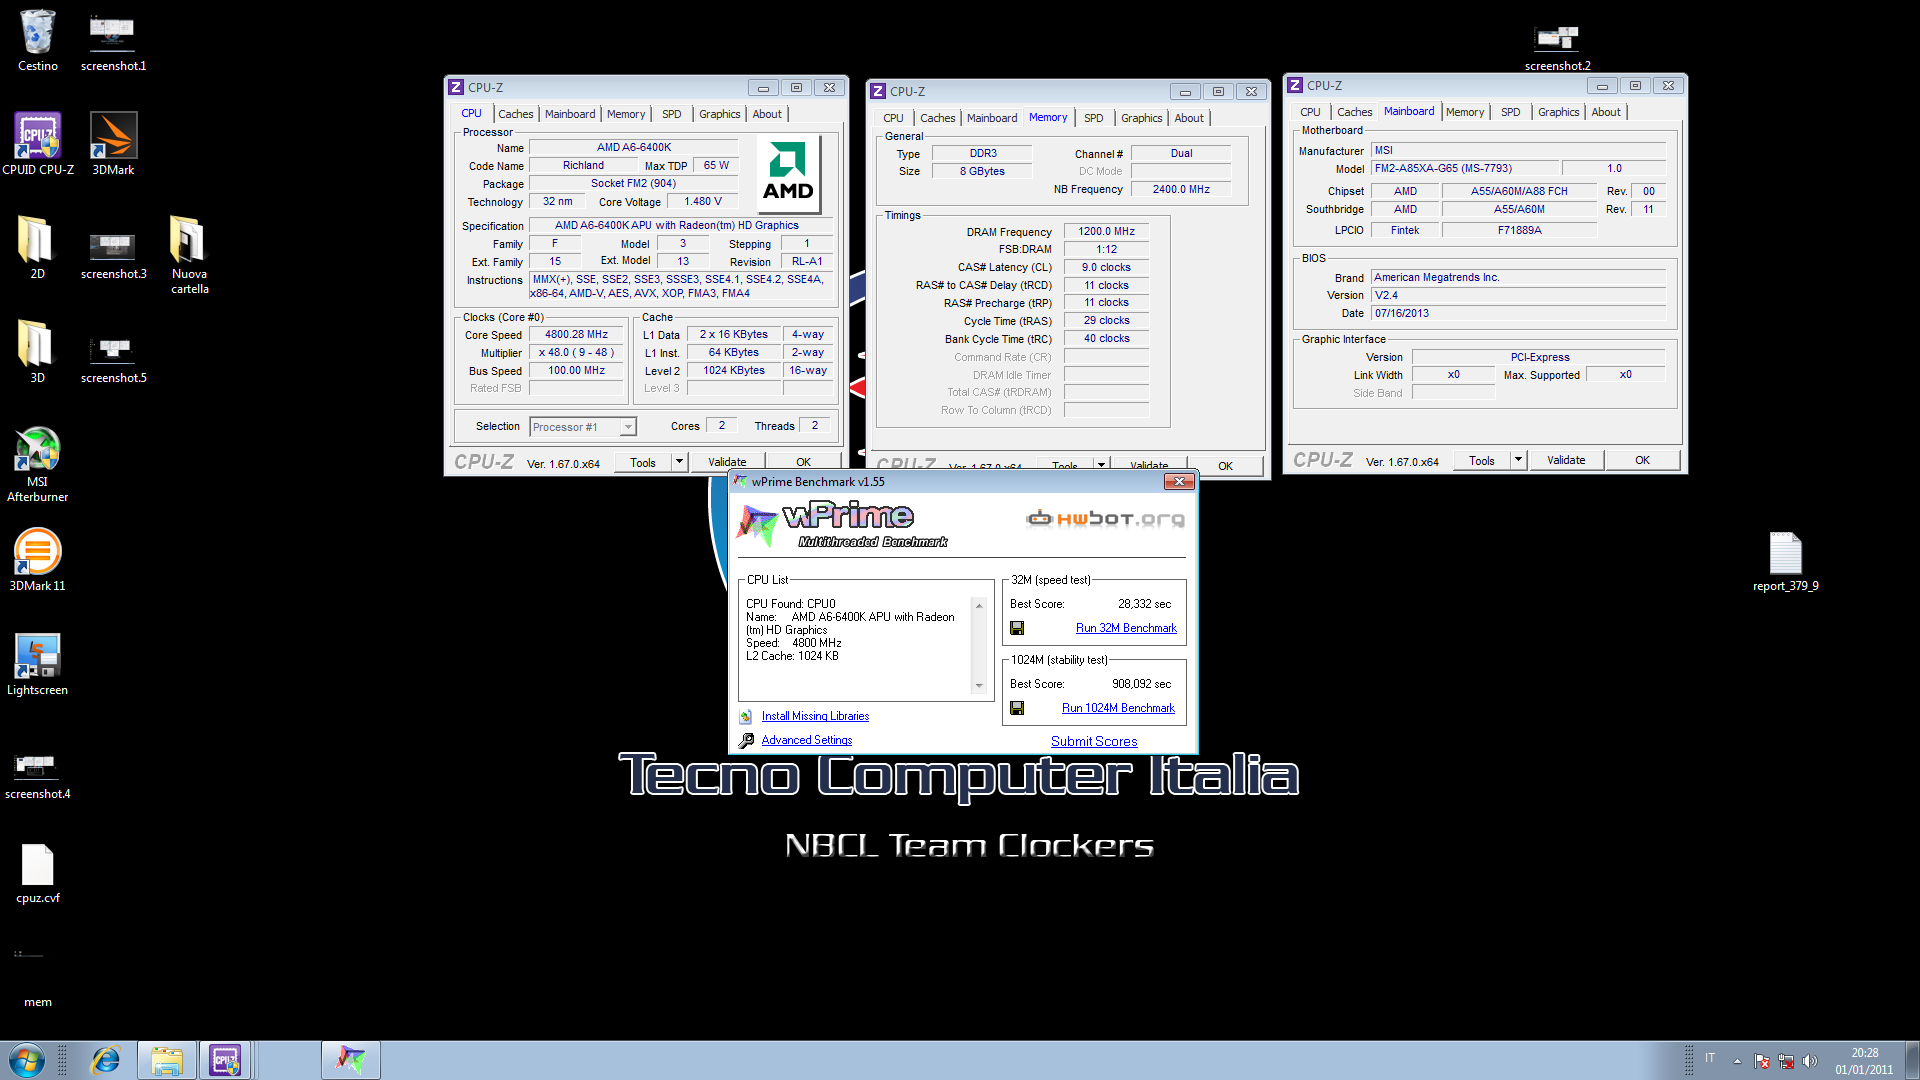This screenshot has height=1080, width=1920.
Task: Open the Nuova cartella folder
Action: click(189, 255)
